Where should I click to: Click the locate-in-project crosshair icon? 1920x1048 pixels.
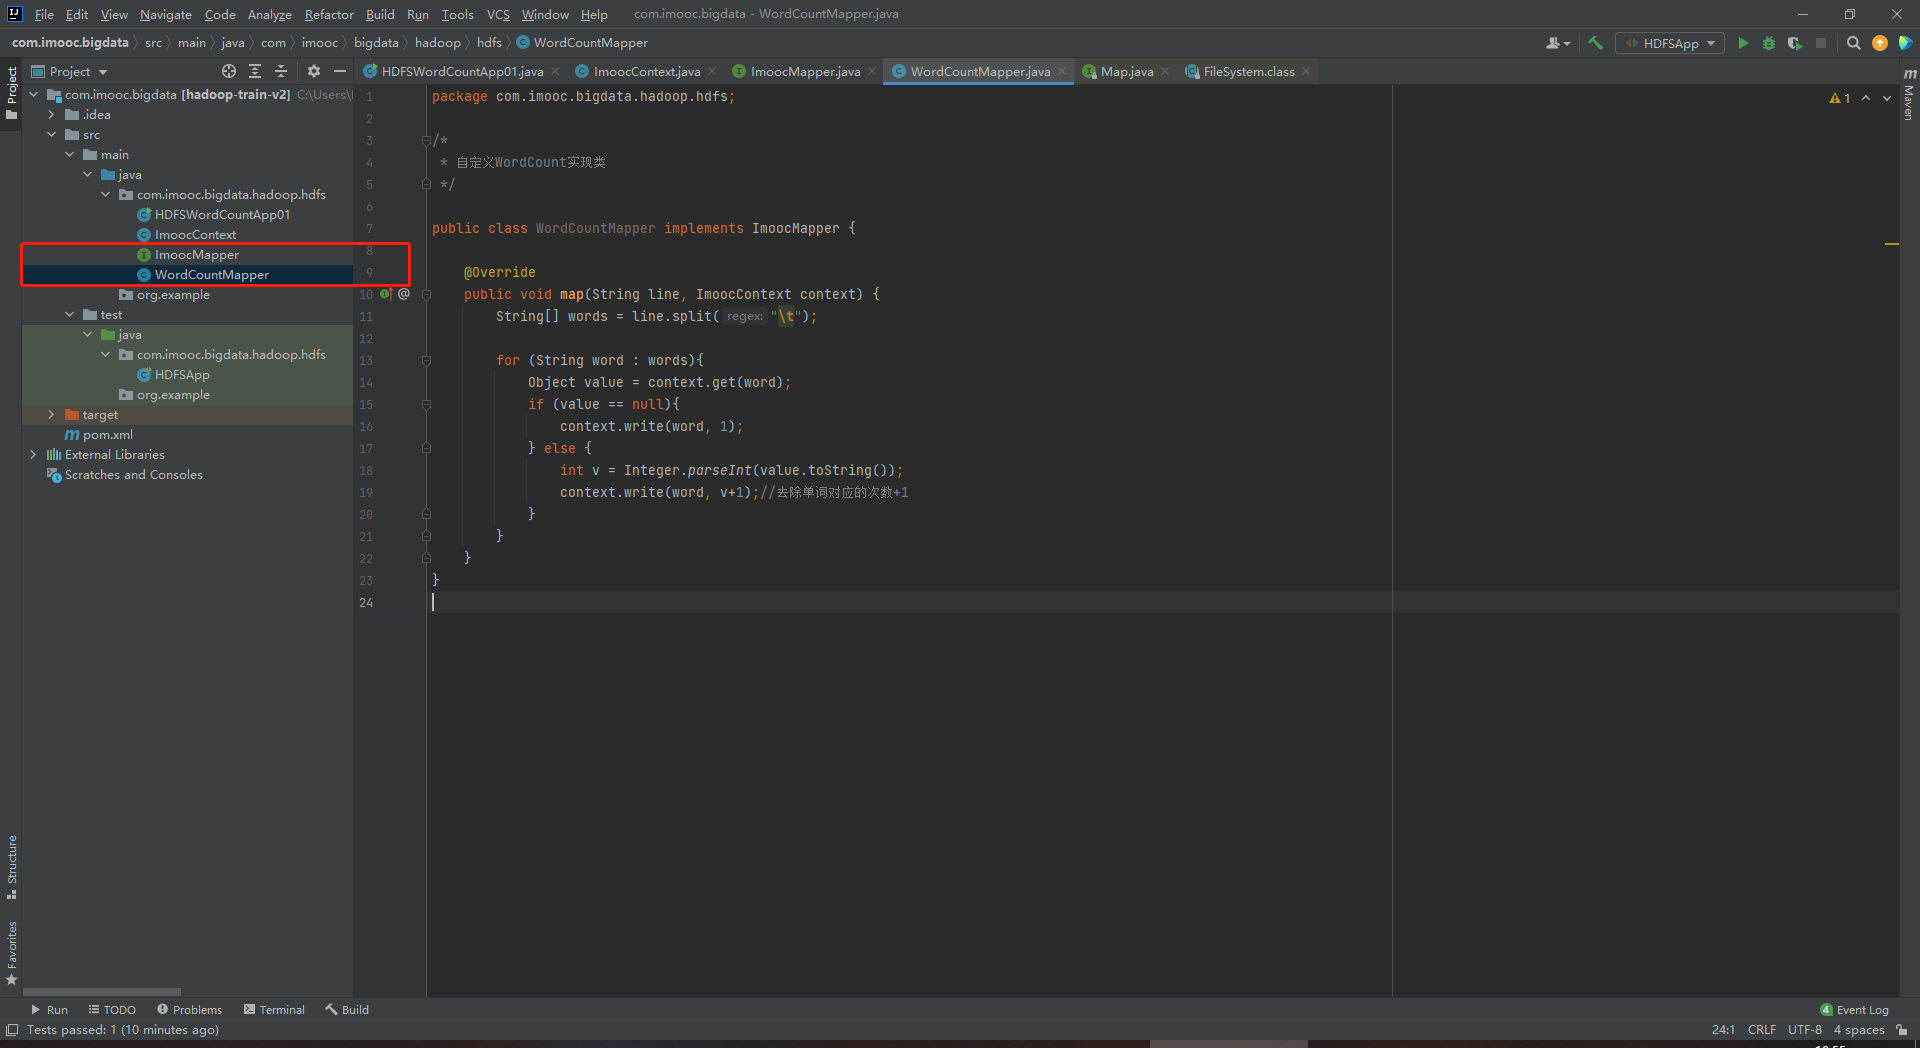[229, 71]
